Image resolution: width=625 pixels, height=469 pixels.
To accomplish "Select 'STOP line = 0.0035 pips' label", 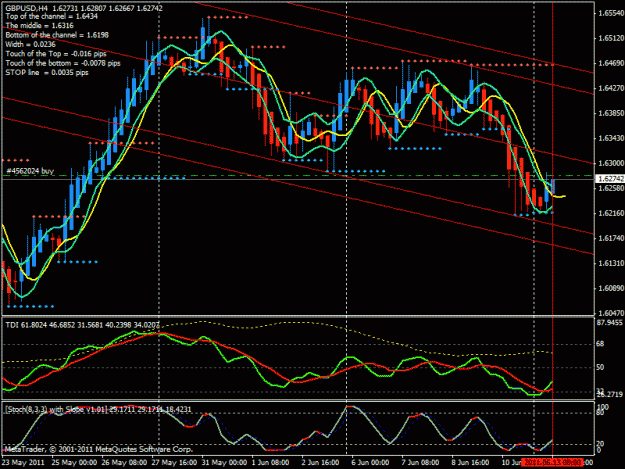I will [47, 73].
